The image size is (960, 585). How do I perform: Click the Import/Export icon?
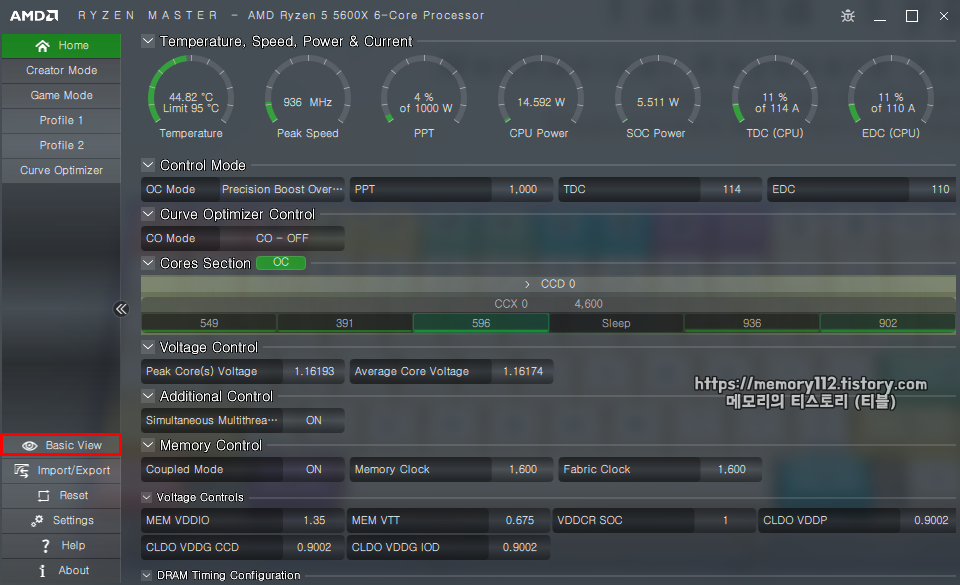pyautogui.click(x=21, y=471)
